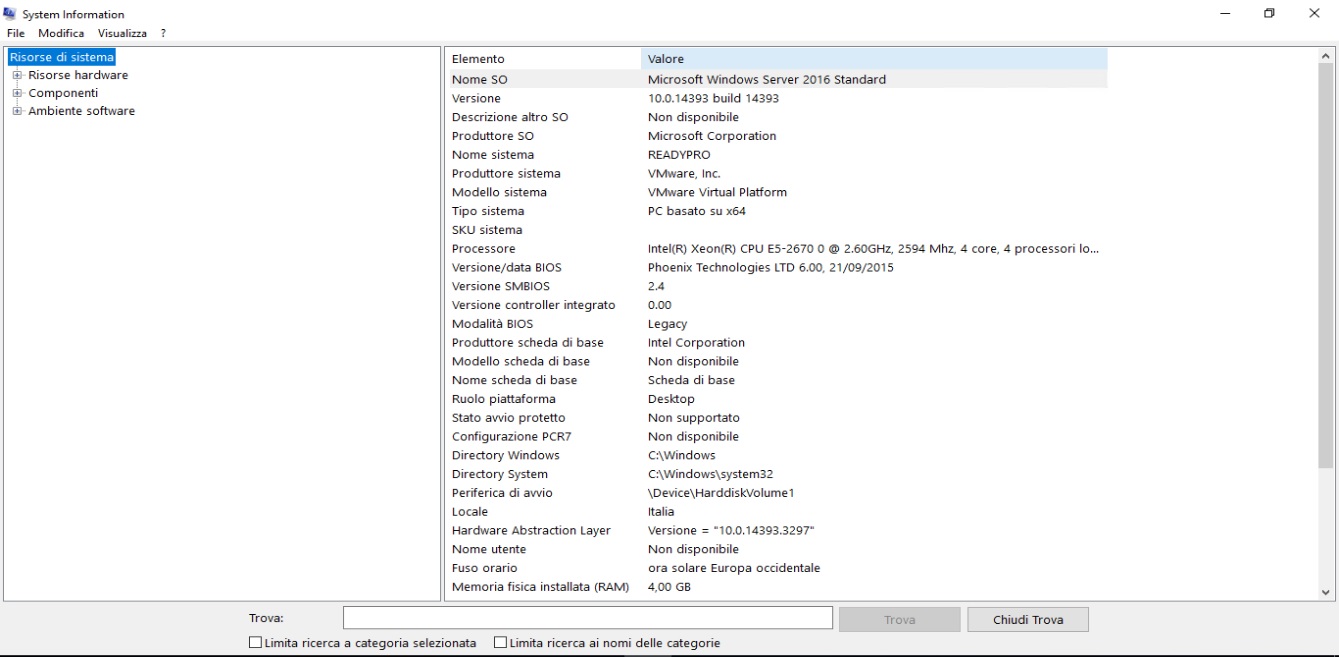Select the Fuso orario row
Image resolution: width=1339 pixels, height=657 pixels.
point(776,568)
